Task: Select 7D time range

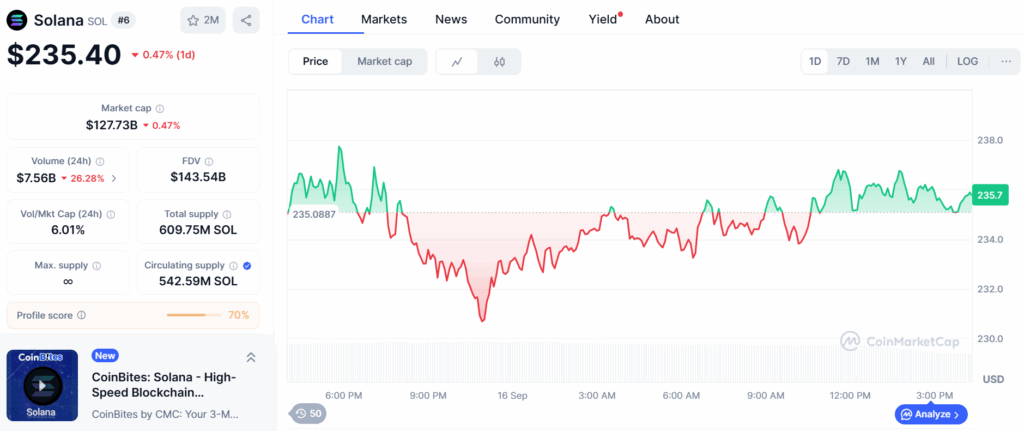Action: (x=843, y=61)
